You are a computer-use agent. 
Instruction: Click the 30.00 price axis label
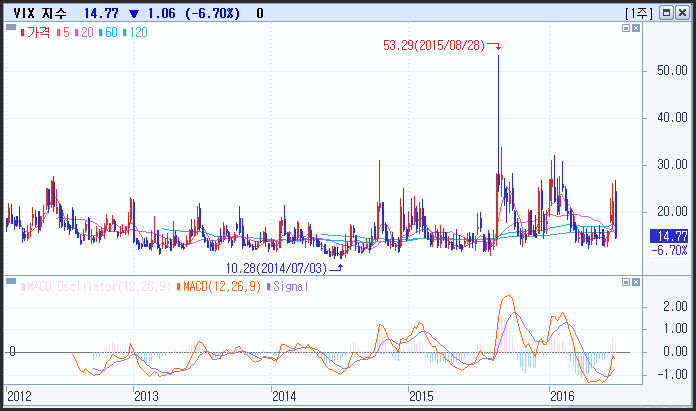[672, 165]
